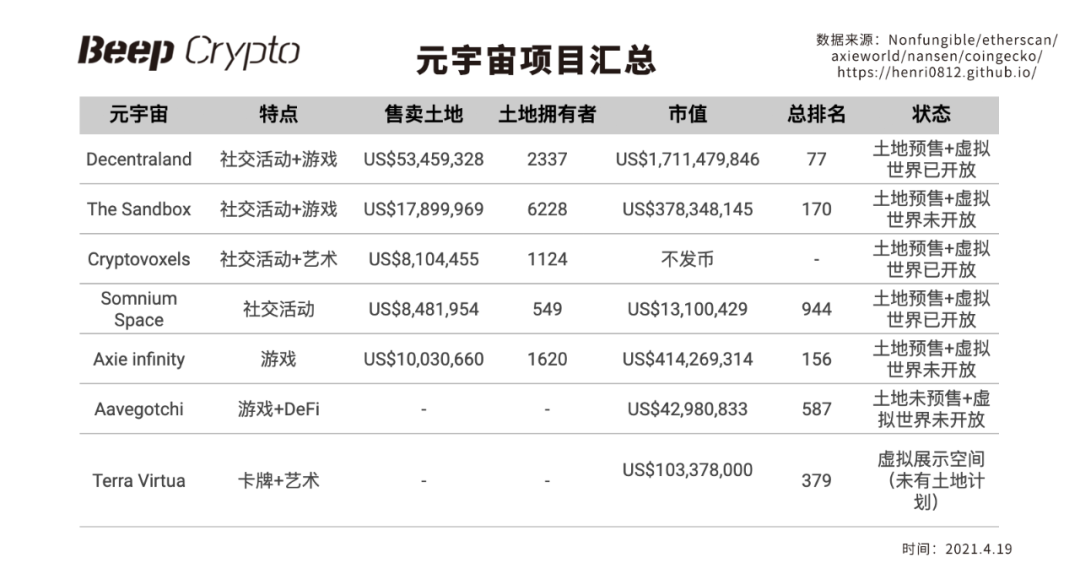This screenshot has width=1080, height=574.
Task: Click the 不发币 cell for Cryptovoxels
Action: point(687,260)
